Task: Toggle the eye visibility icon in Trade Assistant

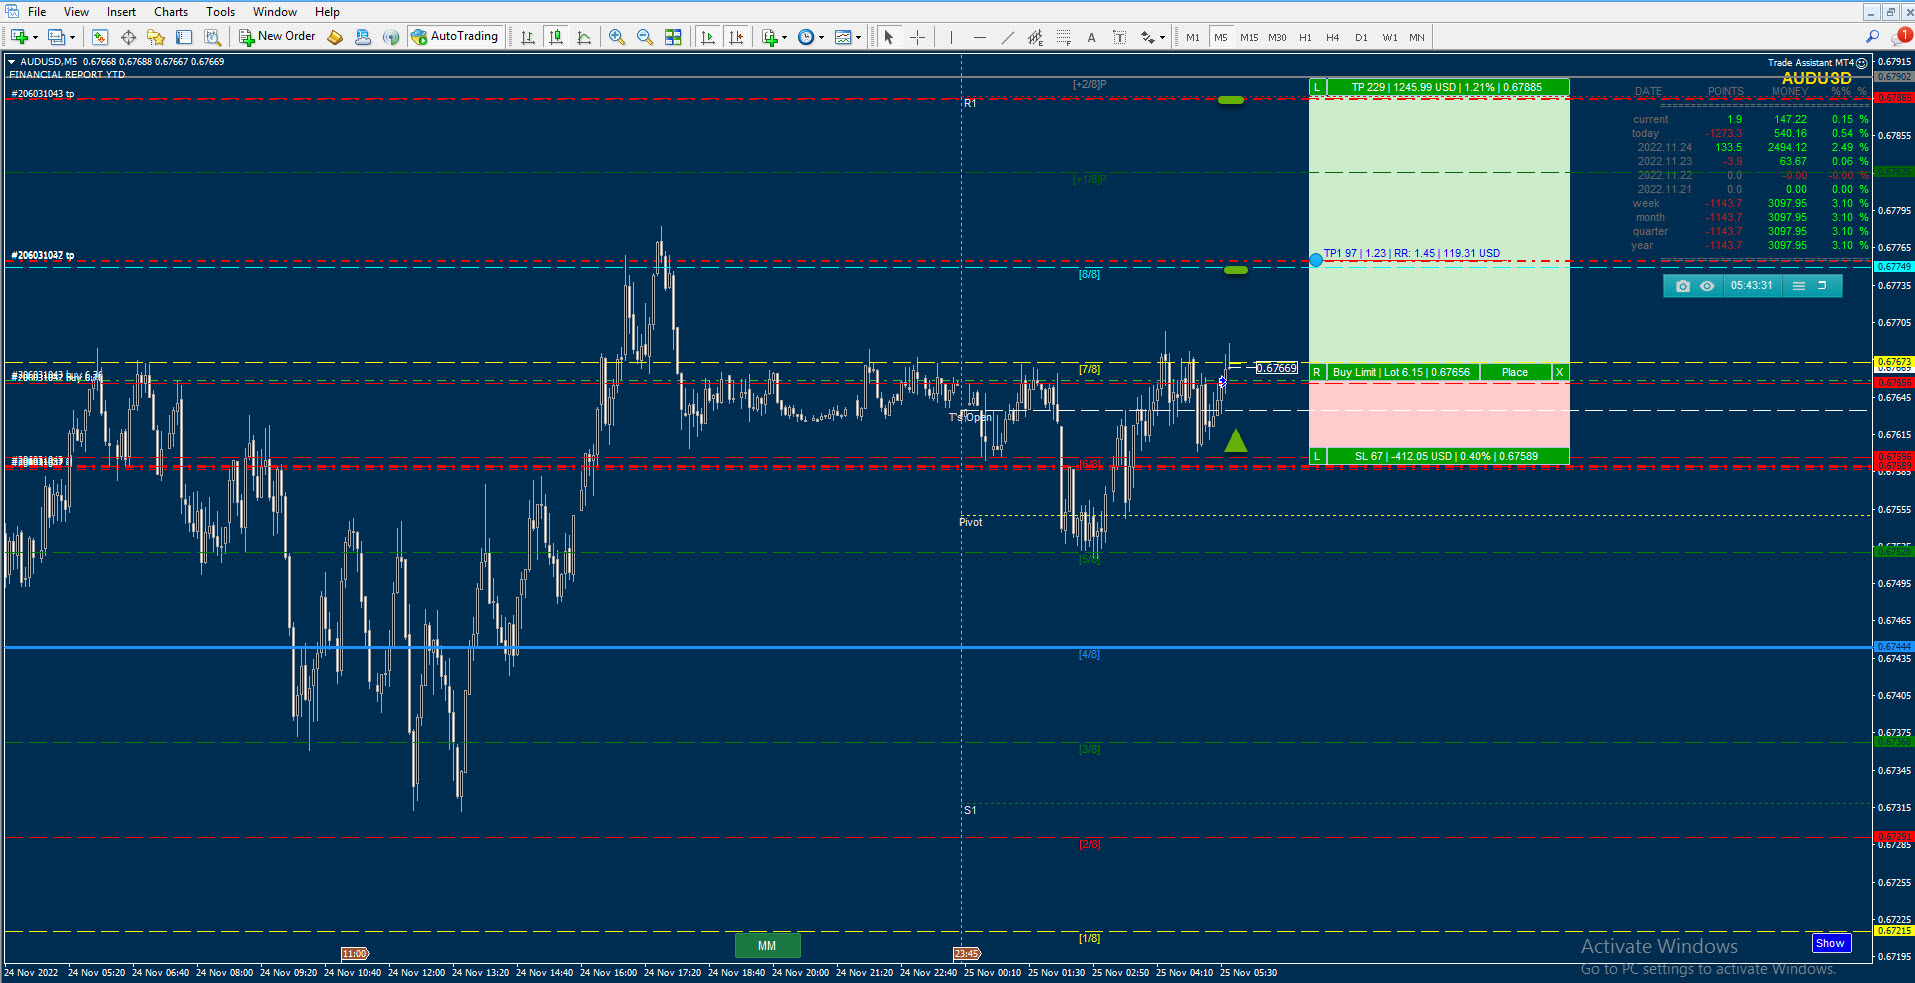Action: tap(1707, 286)
